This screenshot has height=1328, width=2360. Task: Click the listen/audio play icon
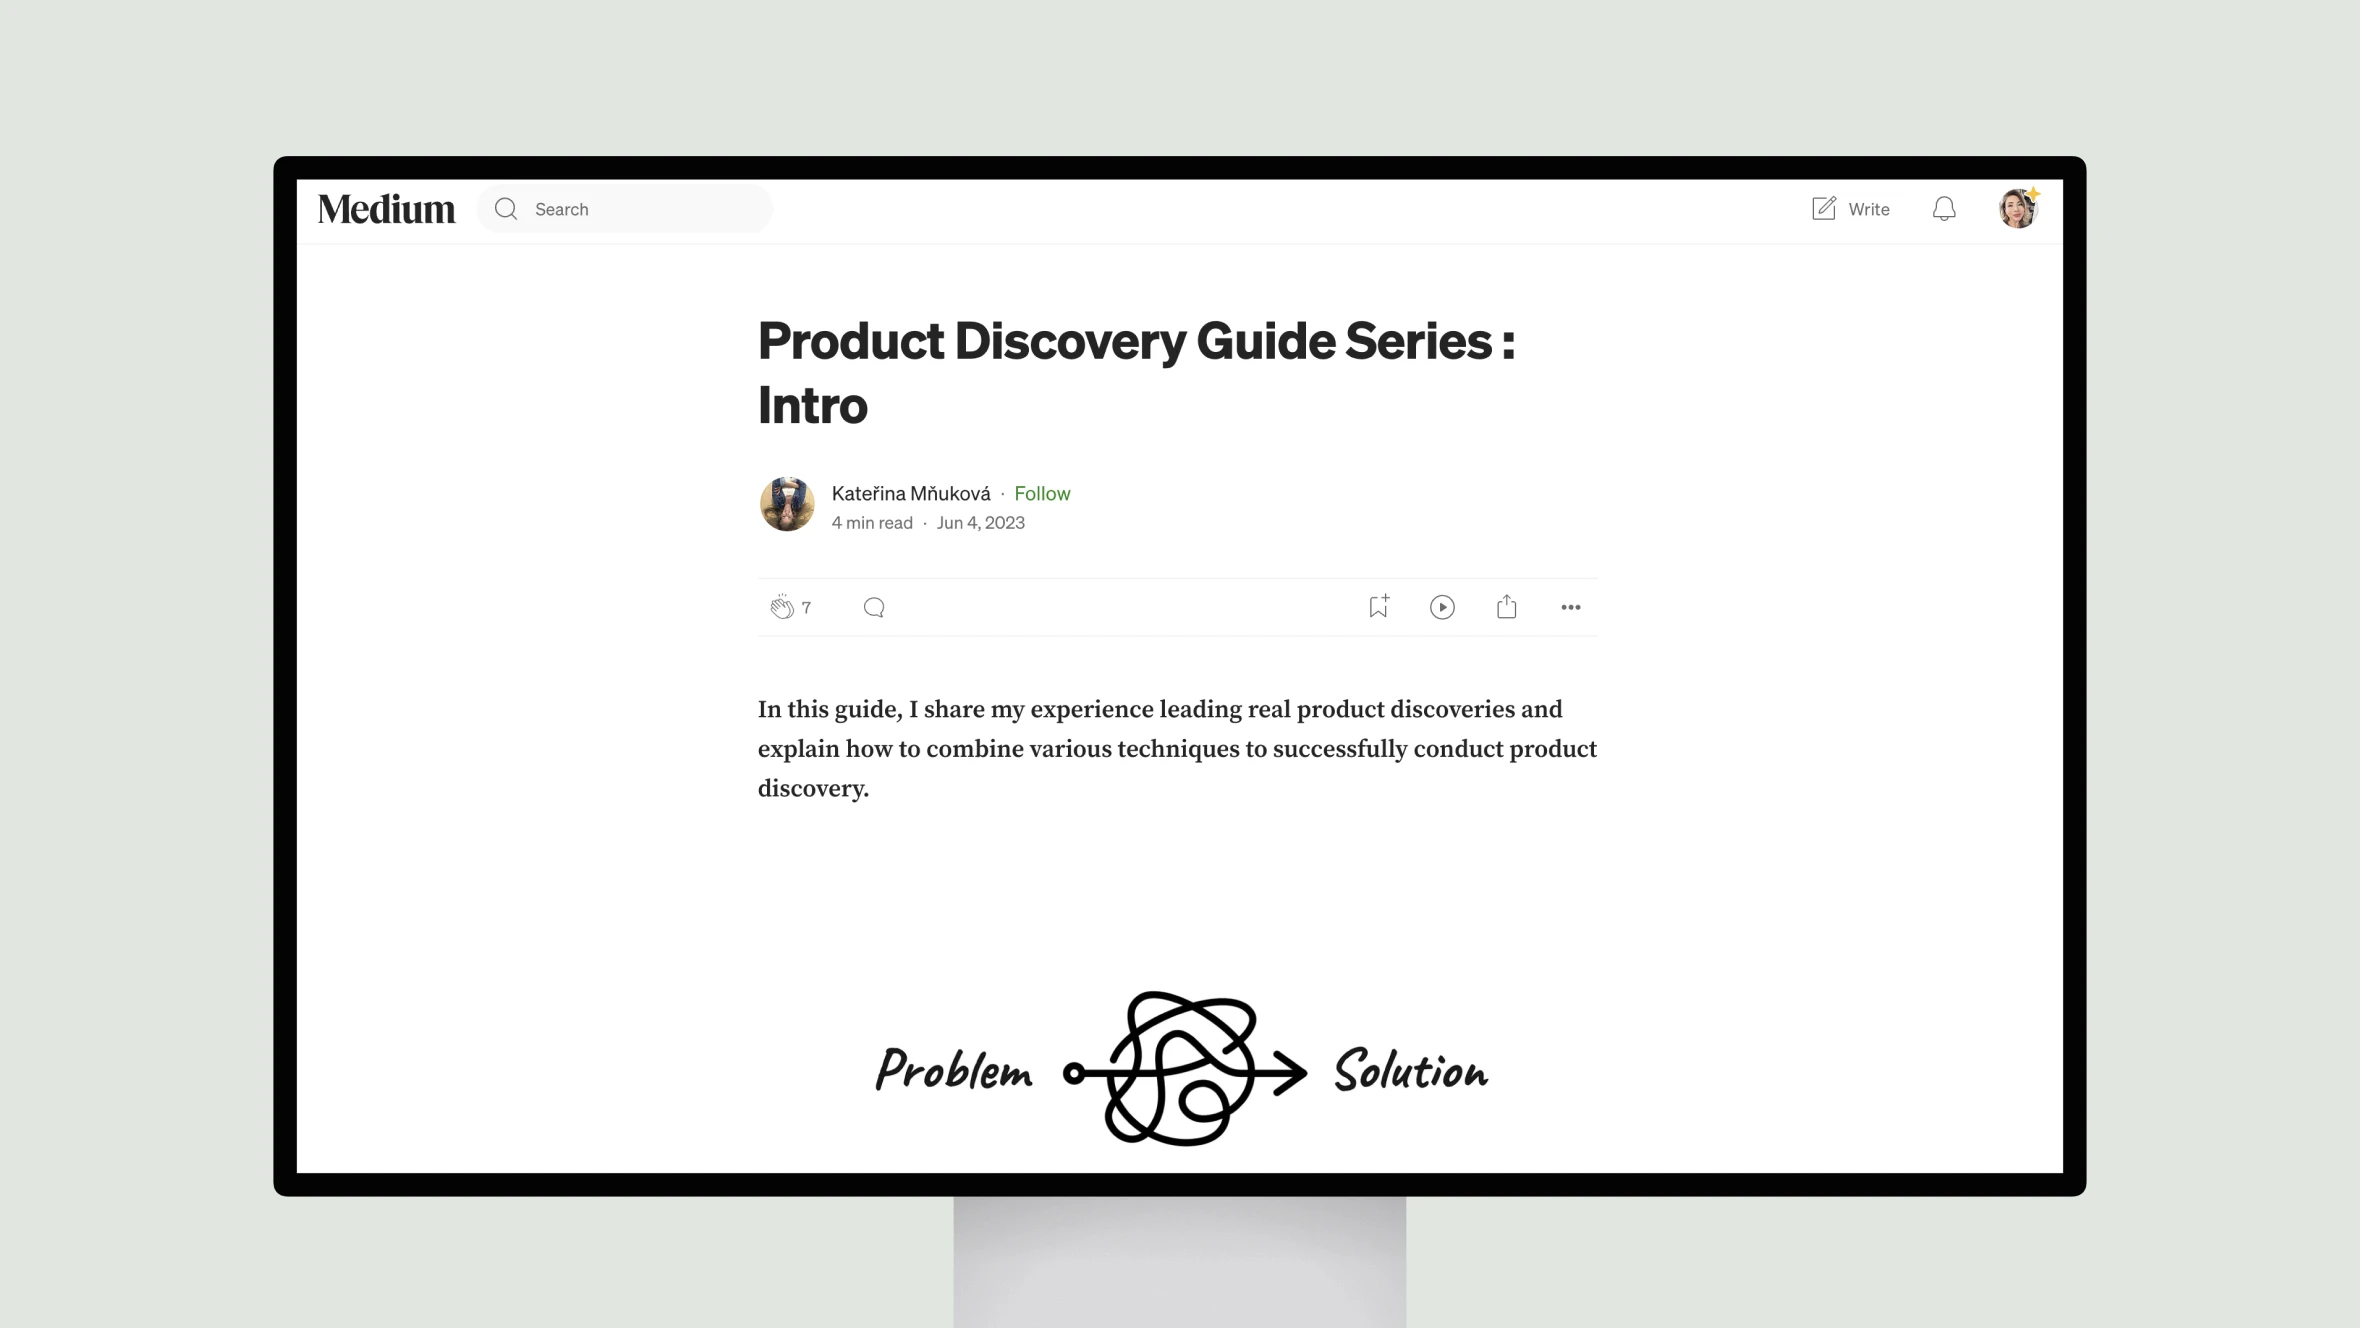[1443, 606]
